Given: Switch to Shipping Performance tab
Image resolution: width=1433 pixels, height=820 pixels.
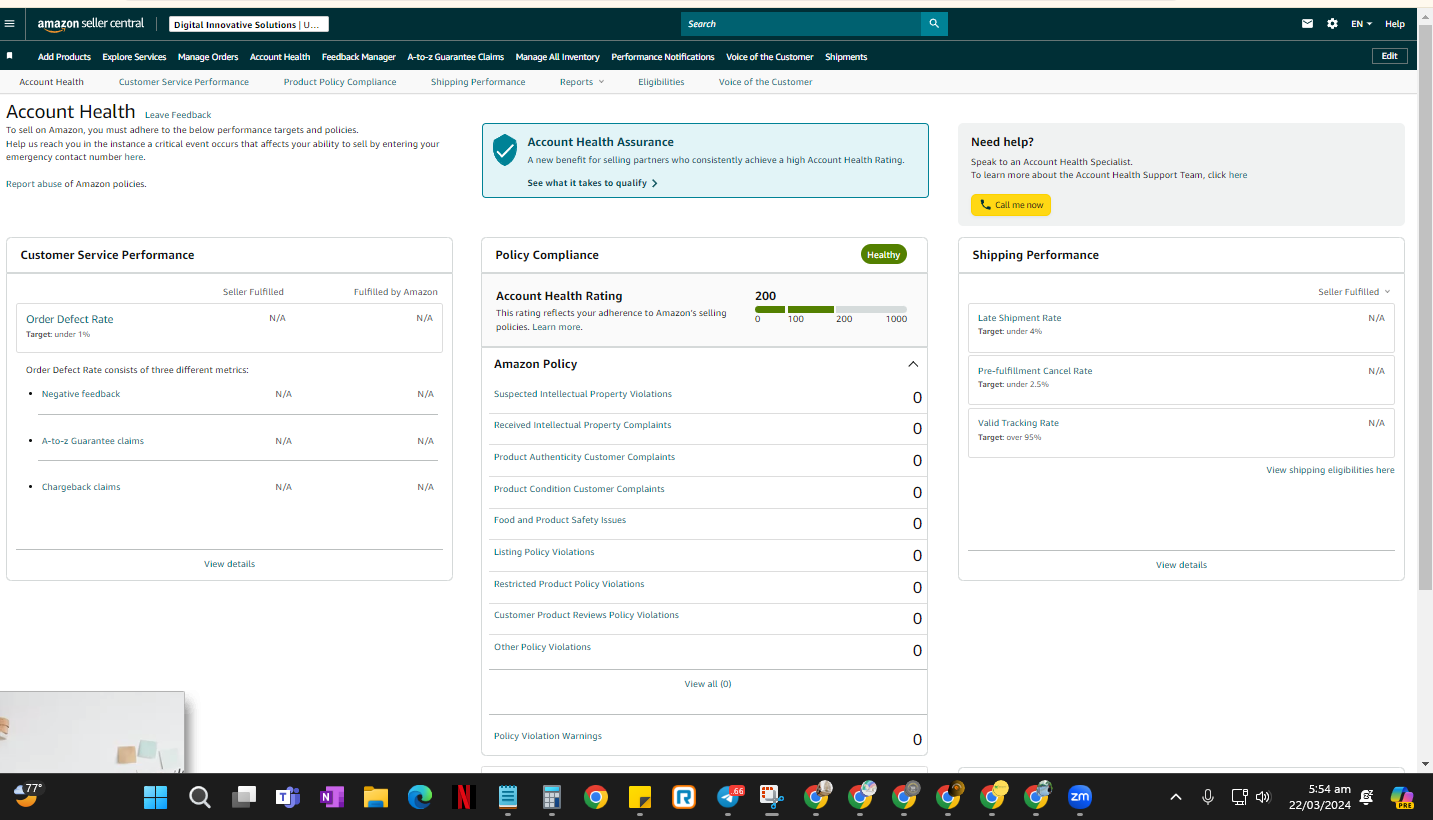Looking at the screenshot, I should [x=478, y=82].
